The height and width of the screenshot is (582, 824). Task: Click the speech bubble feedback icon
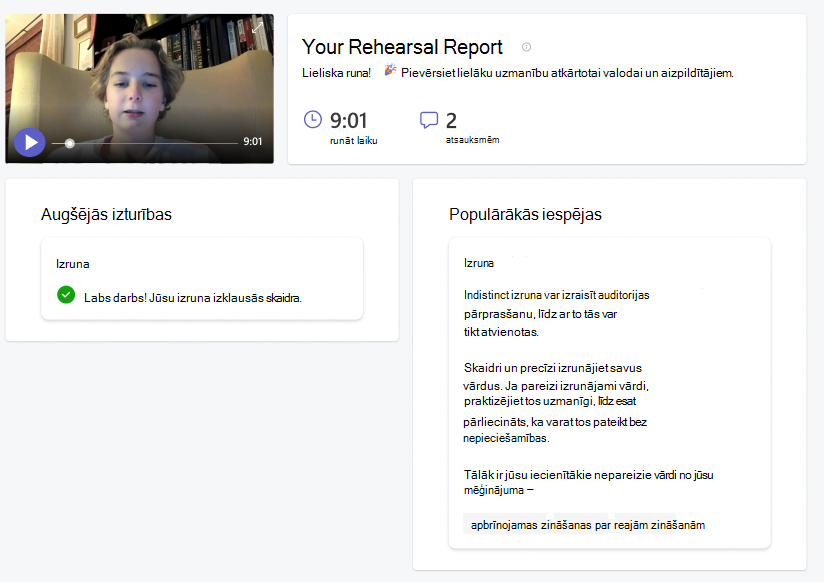(x=429, y=120)
